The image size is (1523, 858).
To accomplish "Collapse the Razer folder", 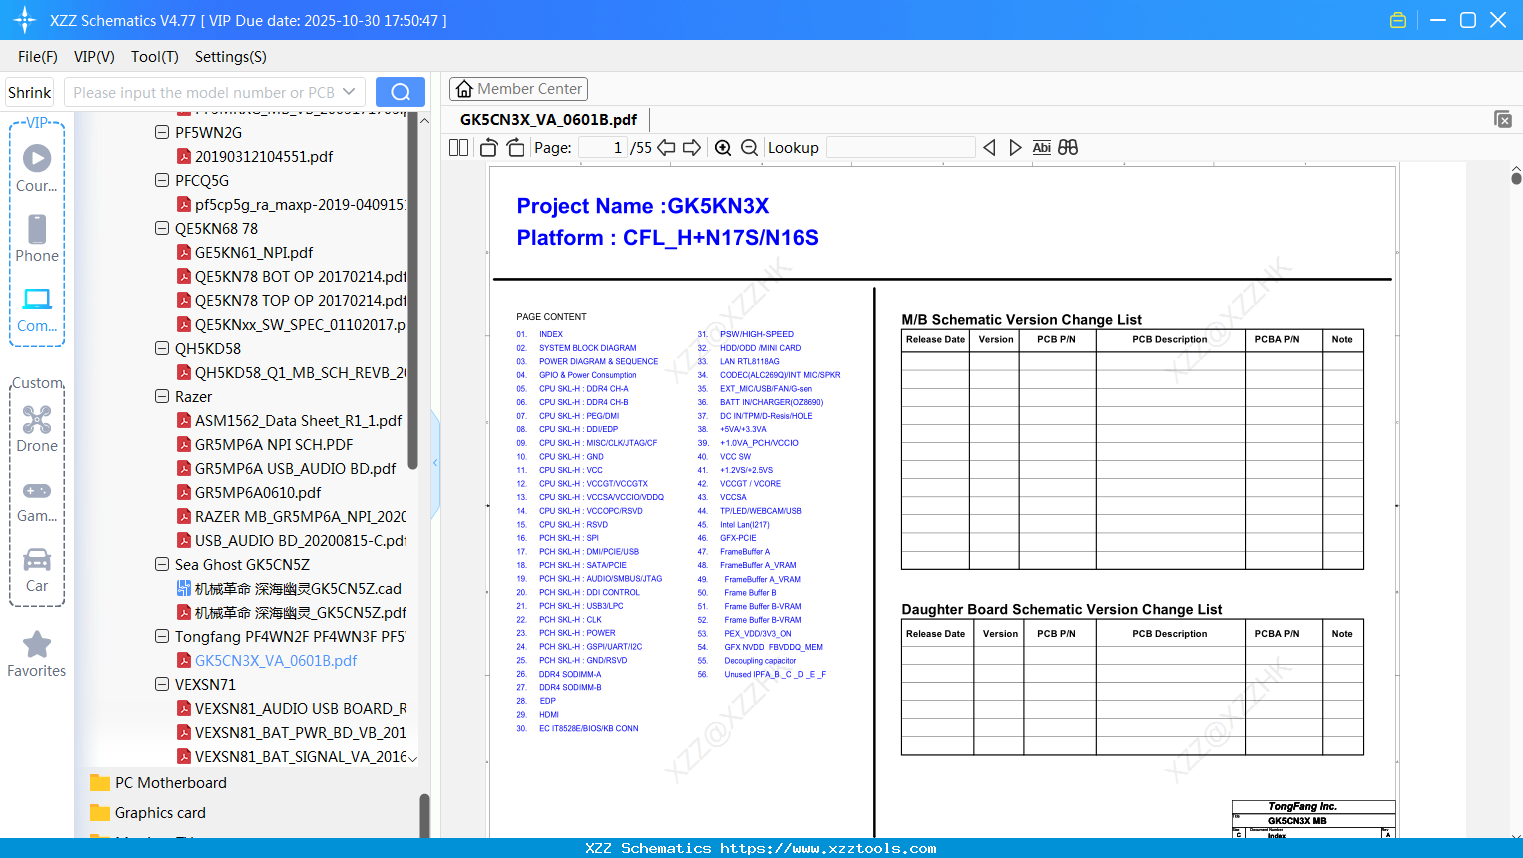I will pyautogui.click(x=162, y=396).
